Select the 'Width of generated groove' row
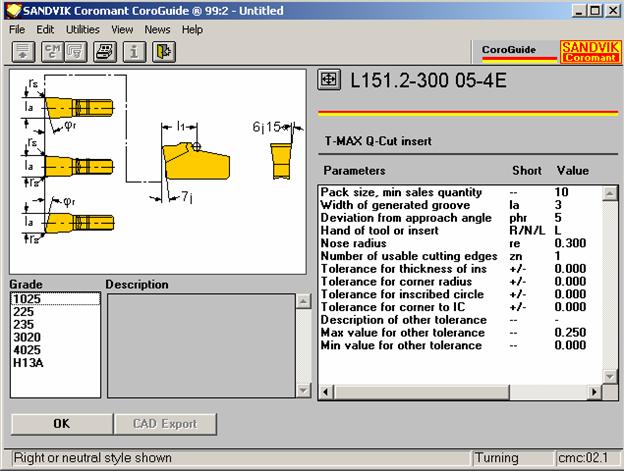Image resolution: width=624 pixels, height=471 pixels. tap(460, 205)
